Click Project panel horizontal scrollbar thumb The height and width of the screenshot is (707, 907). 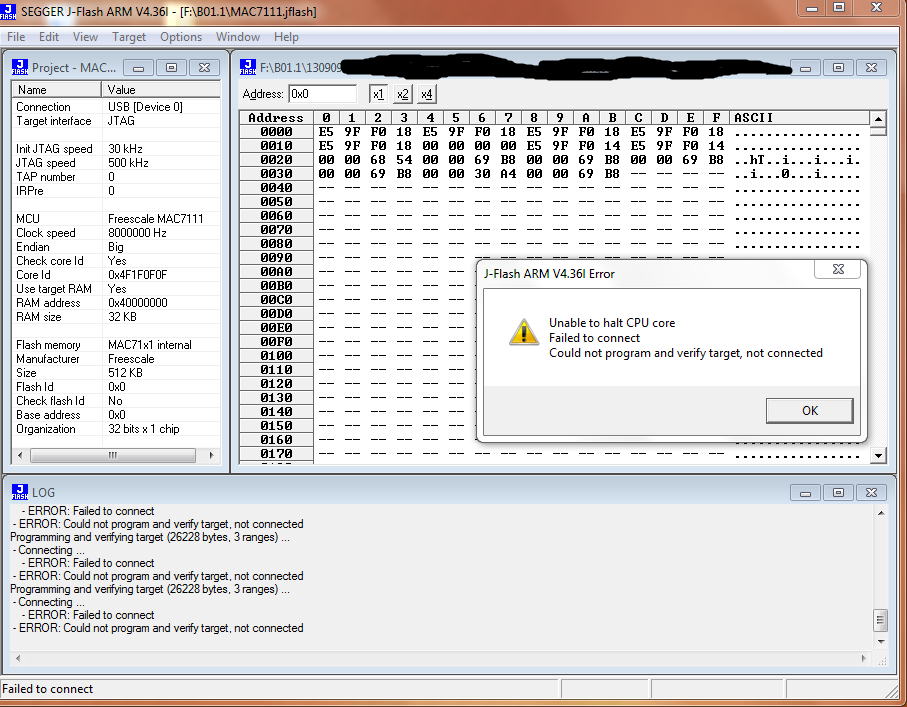coord(113,455)
